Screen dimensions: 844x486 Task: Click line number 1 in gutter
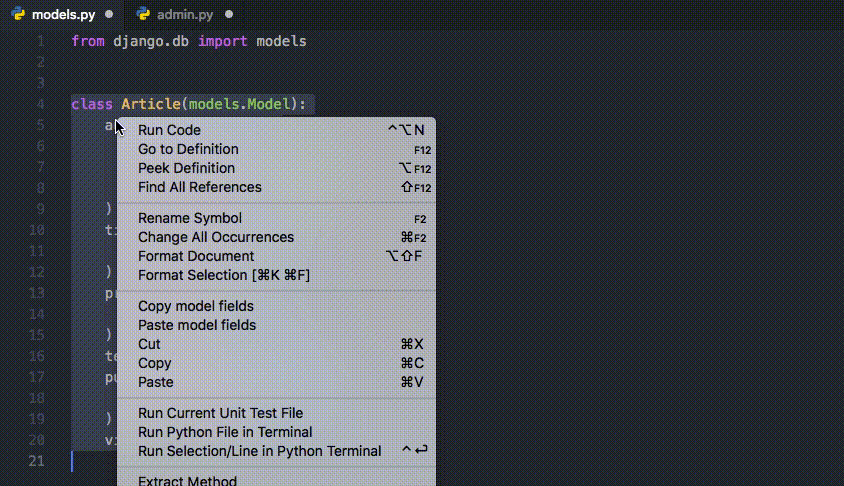pyautogui.click(x=40, y=41)
